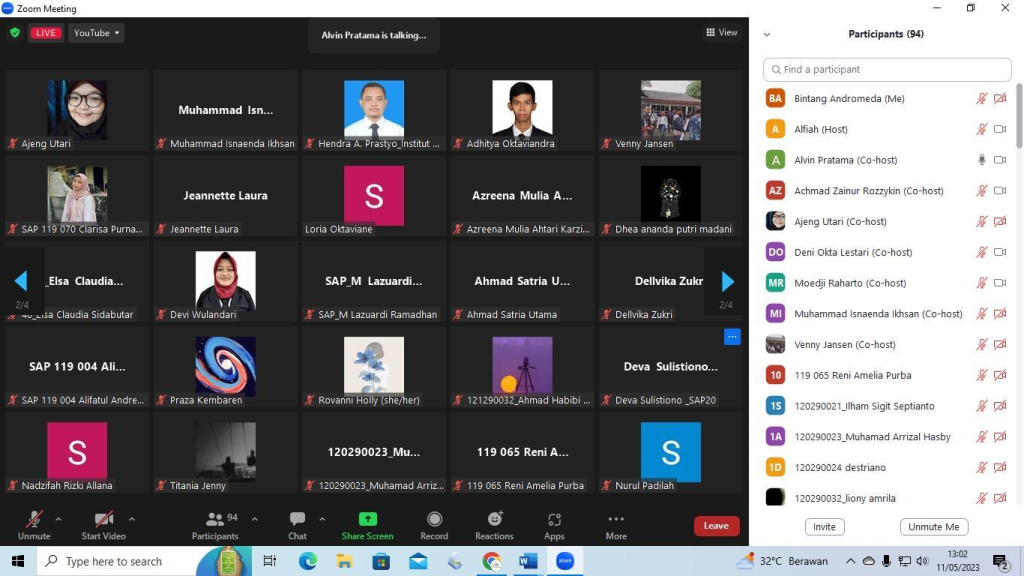1024x576 pixels.
Task: Click muted mic icon for Achmad Zainur Rozzykin
Action: pyautogui.click(x=982, y=191)
